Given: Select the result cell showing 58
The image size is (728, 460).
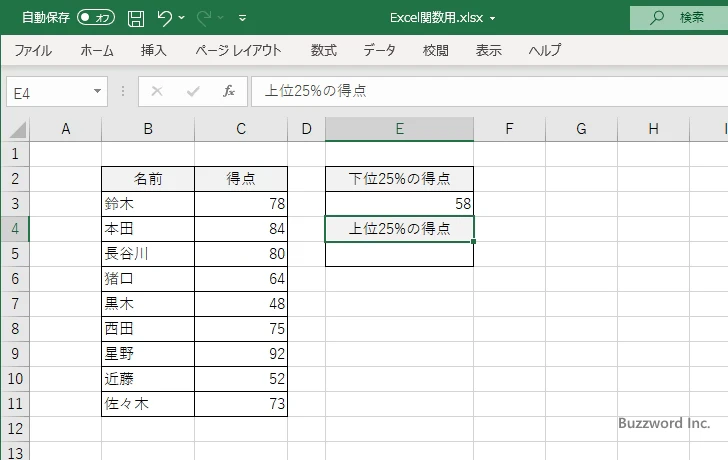Looking at the screenshot, I should click(399, 204).
